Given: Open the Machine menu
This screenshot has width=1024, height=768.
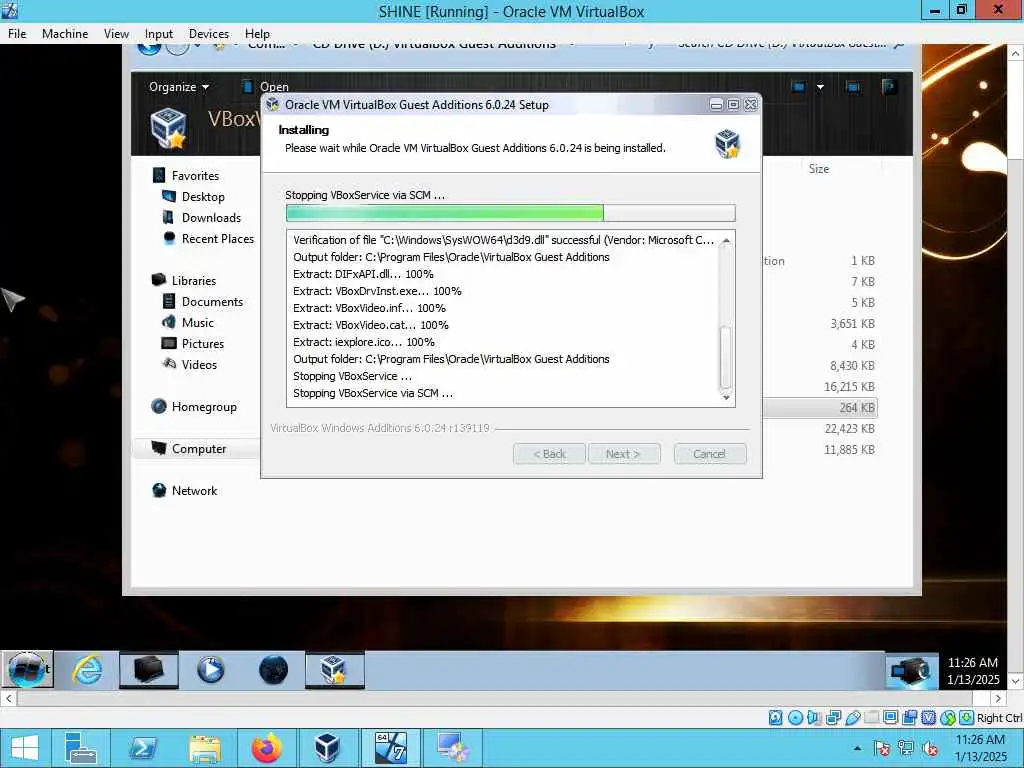Looking at the screenshot, I should [x=65, y=33].
